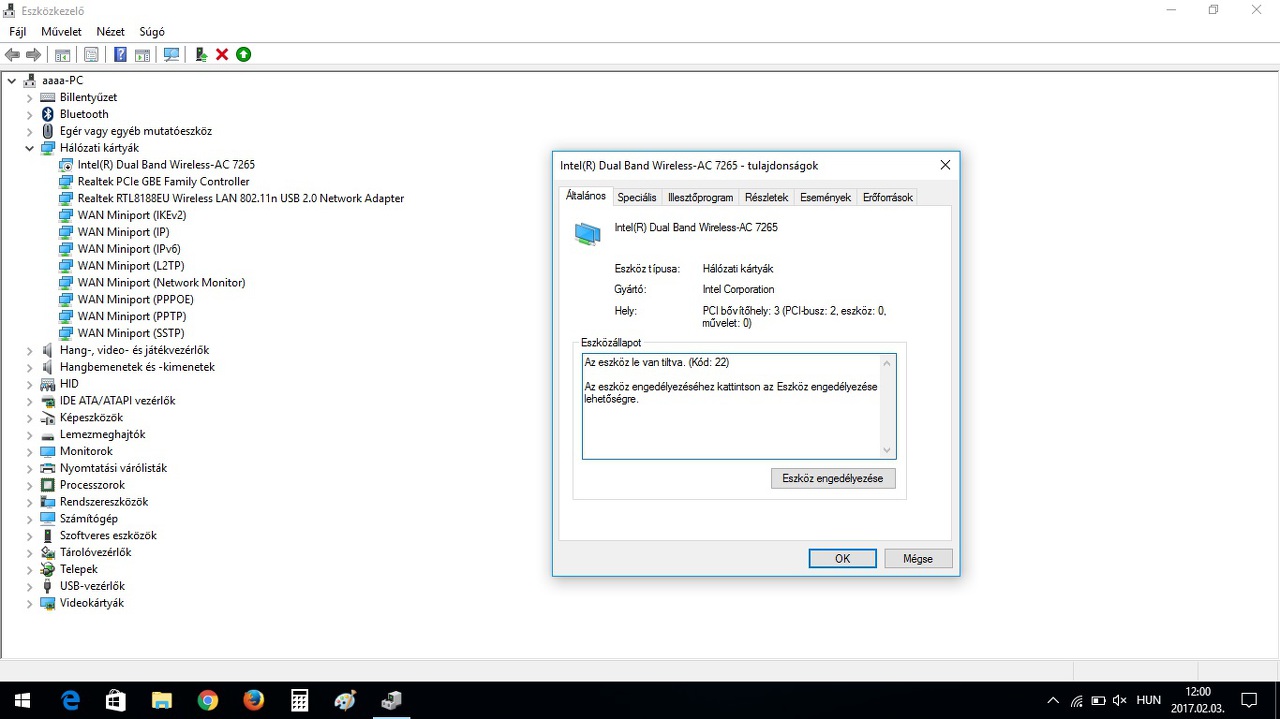Toggle the action pane toolbar icon
The image size is (1280, 719).
coord(142,55)
